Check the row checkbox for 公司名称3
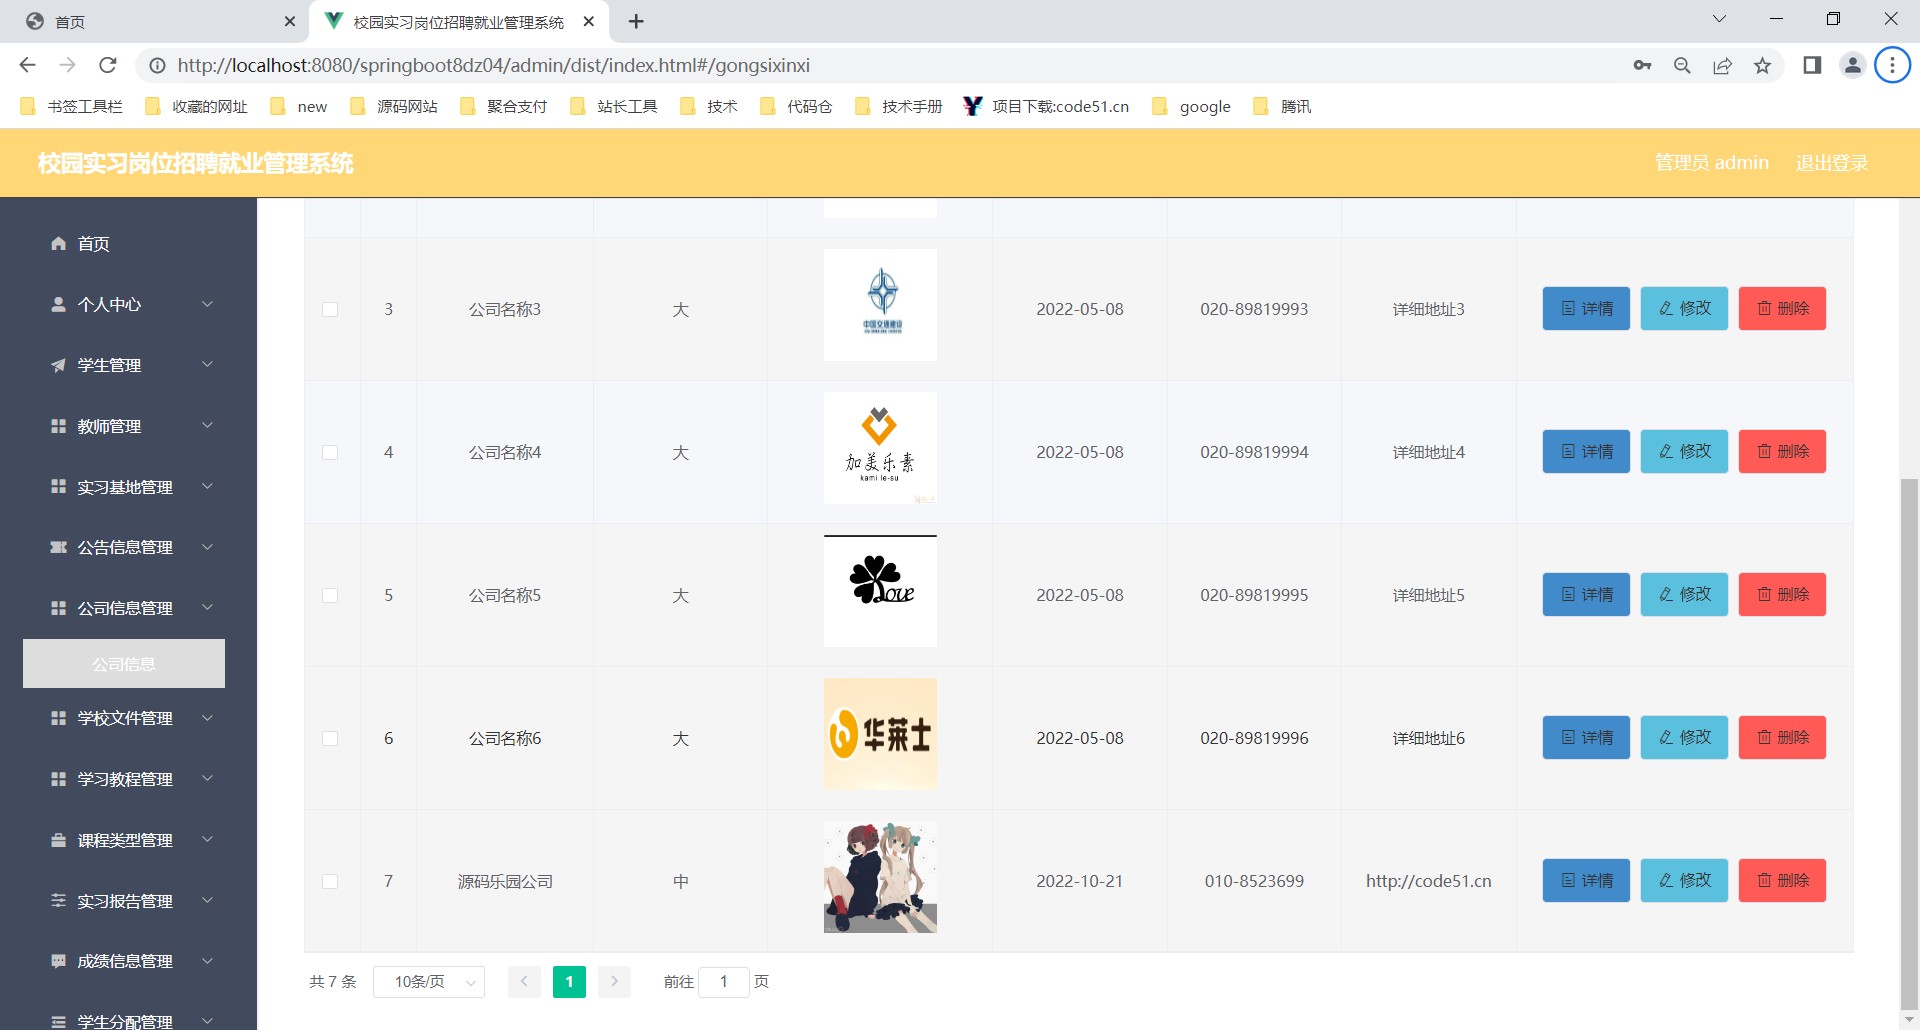 pyautogui.click(x=330, y=310)
